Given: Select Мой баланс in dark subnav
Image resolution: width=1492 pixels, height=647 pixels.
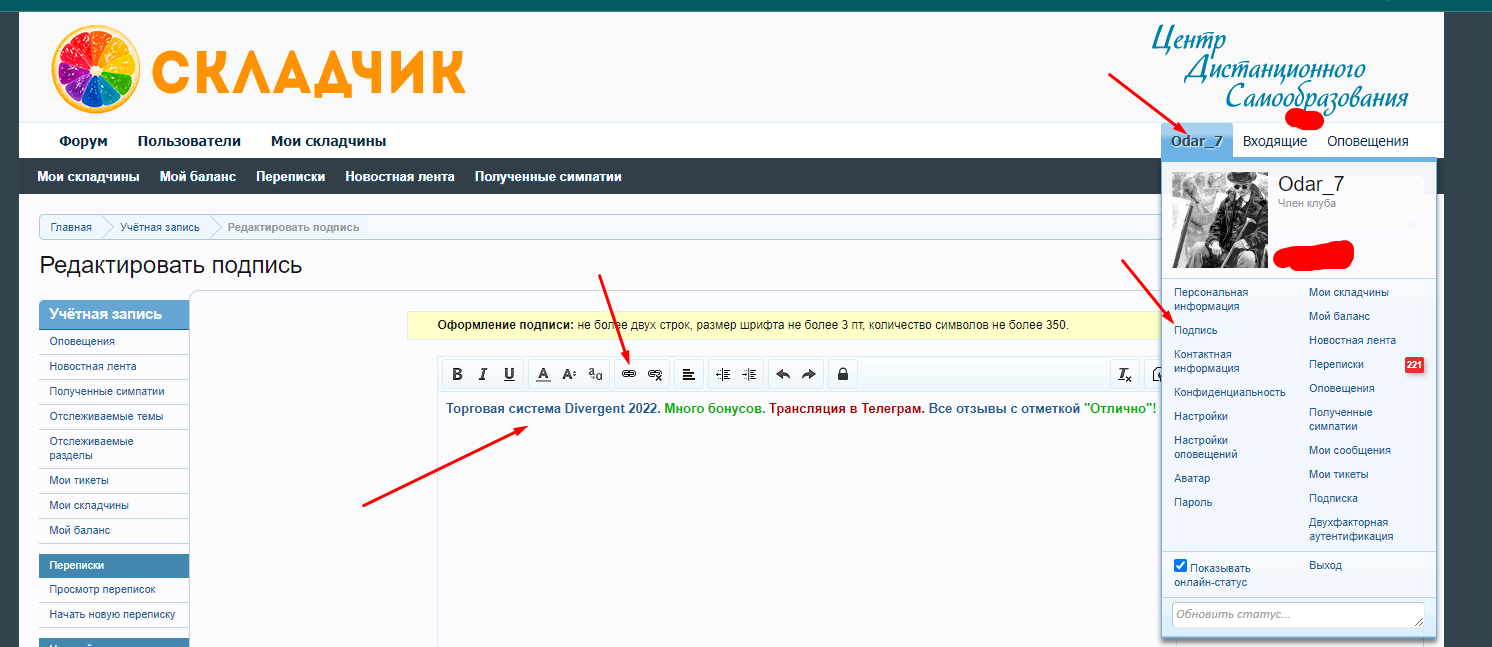Looking at the screenshot, I should pos(198,177).
